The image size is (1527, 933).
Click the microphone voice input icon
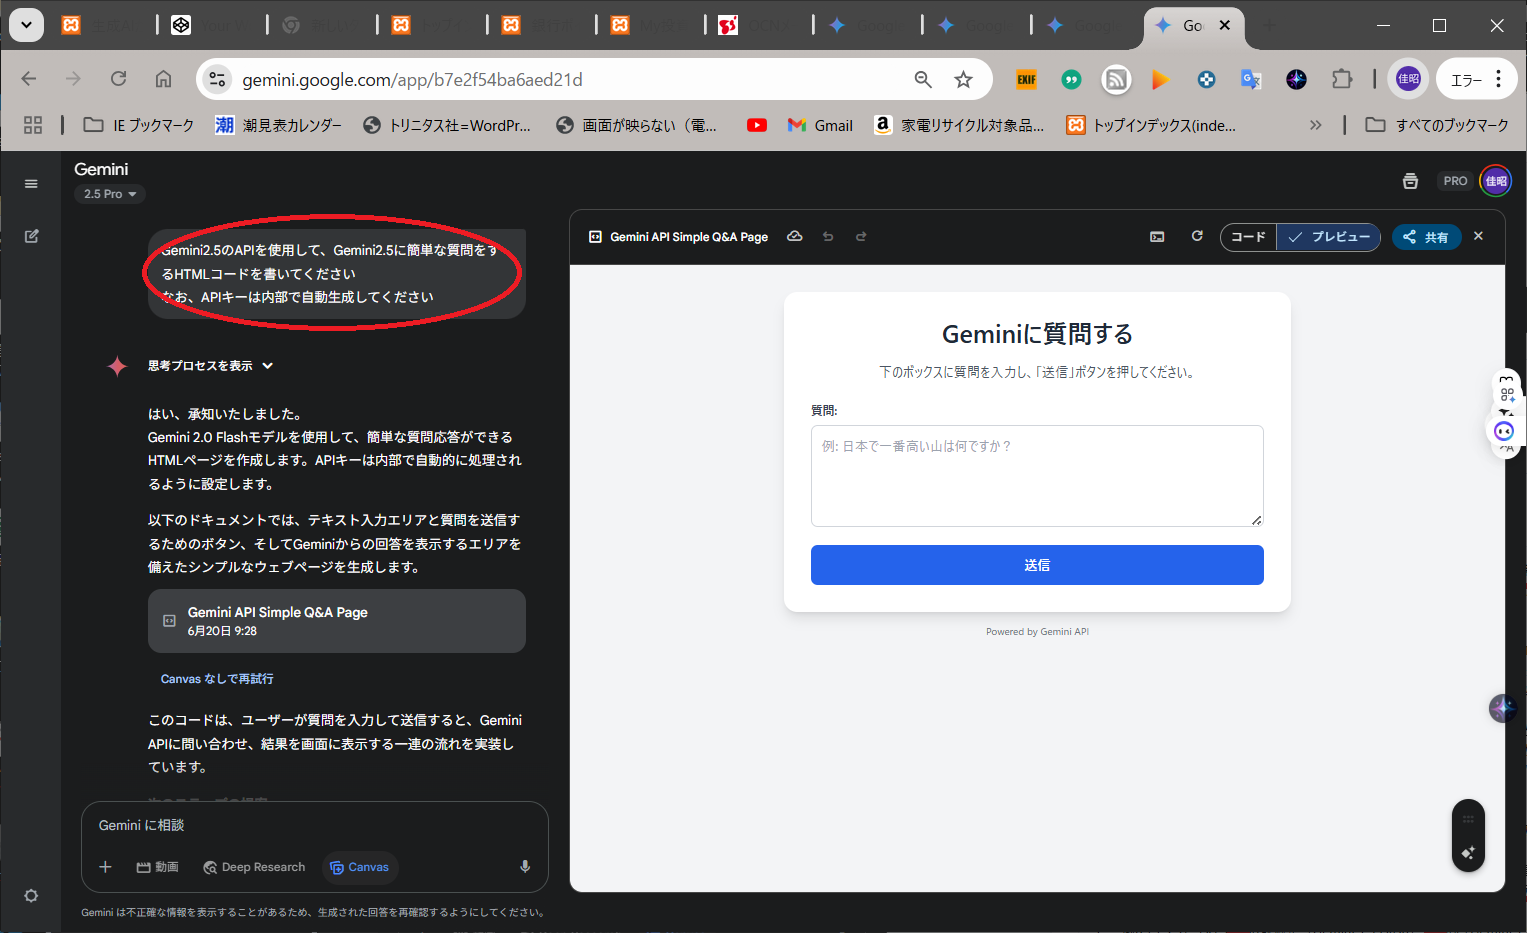click(x=525, y=867)
